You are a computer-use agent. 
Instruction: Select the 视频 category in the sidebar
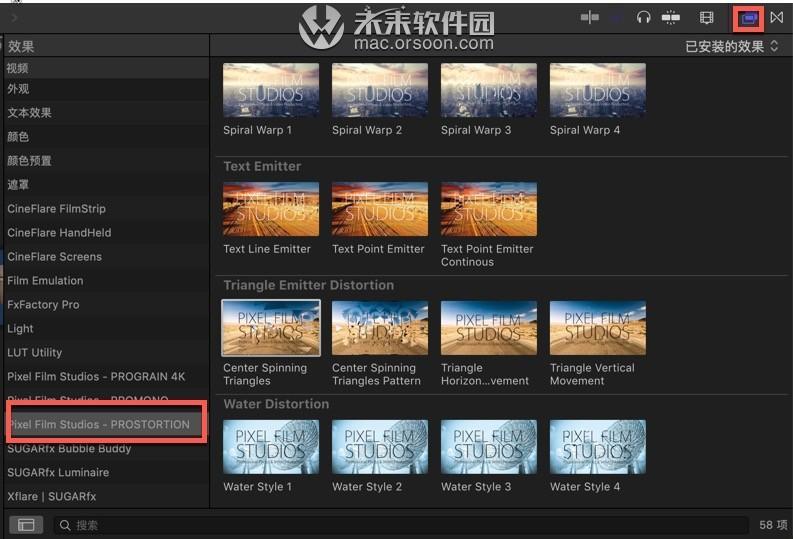pyautogui.click(x=105, y=68)
